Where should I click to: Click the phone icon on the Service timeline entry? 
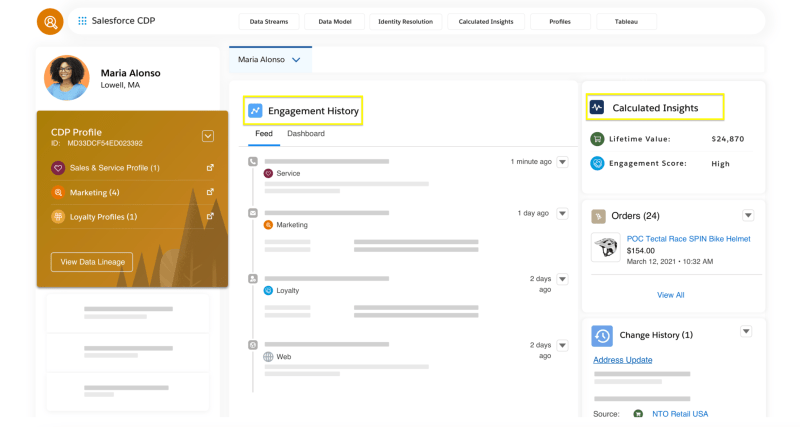[x=253, y=161]
